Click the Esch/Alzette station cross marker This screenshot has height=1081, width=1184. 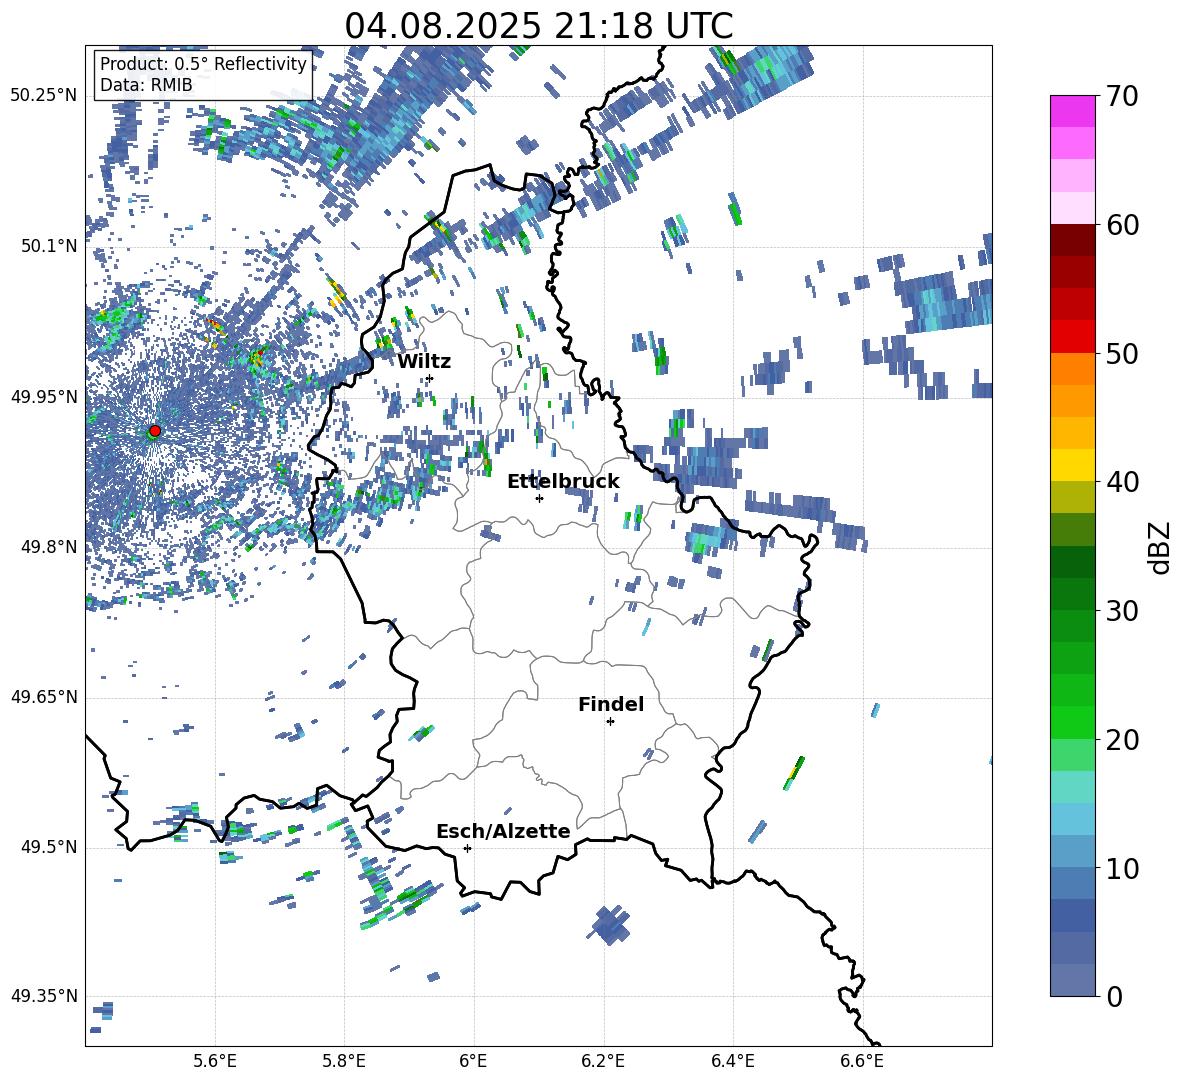point(467,848)
